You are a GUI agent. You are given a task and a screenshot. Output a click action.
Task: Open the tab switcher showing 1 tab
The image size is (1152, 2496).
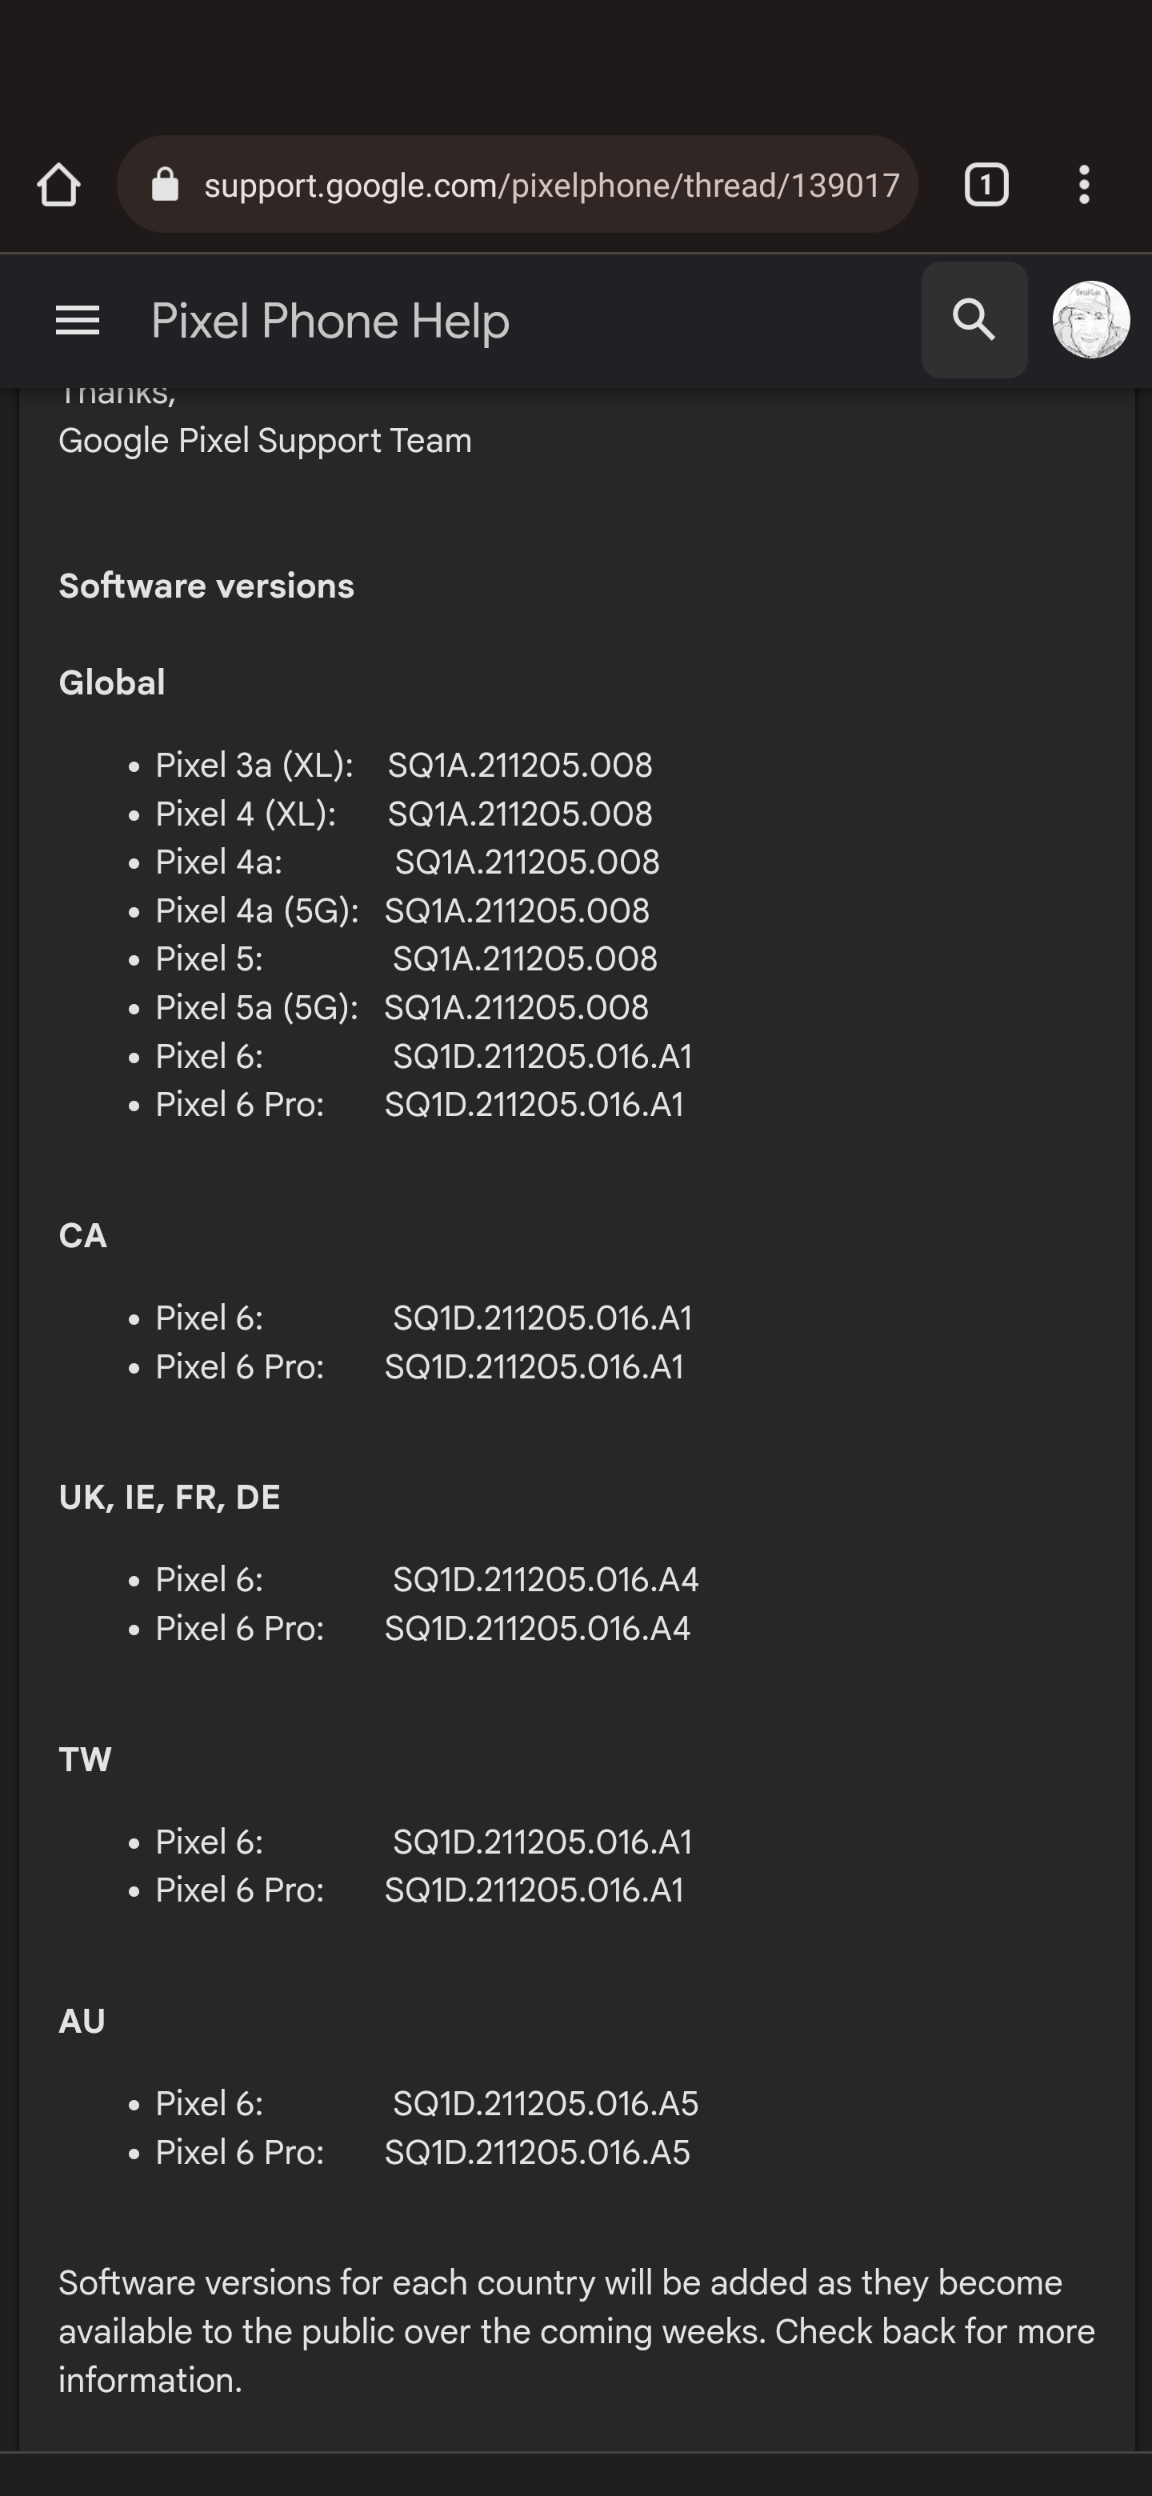[986, 185]
